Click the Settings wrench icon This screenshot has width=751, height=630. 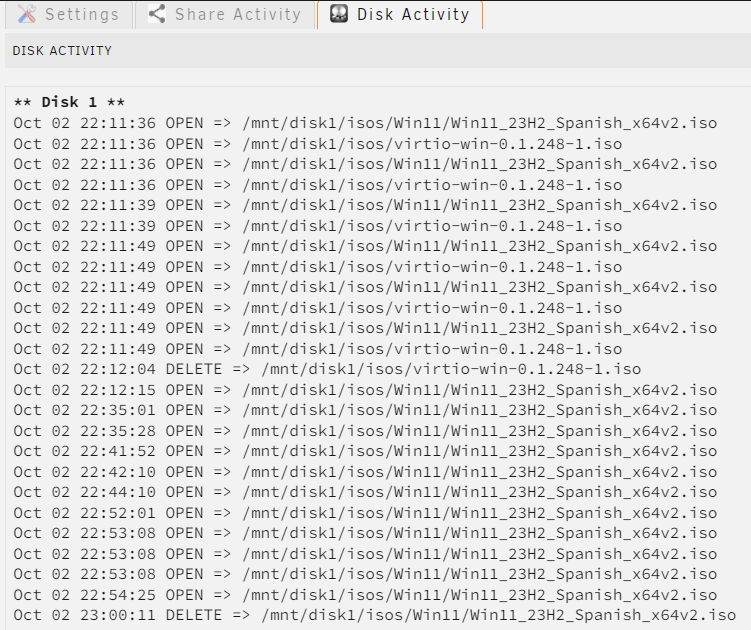[27, 14]
